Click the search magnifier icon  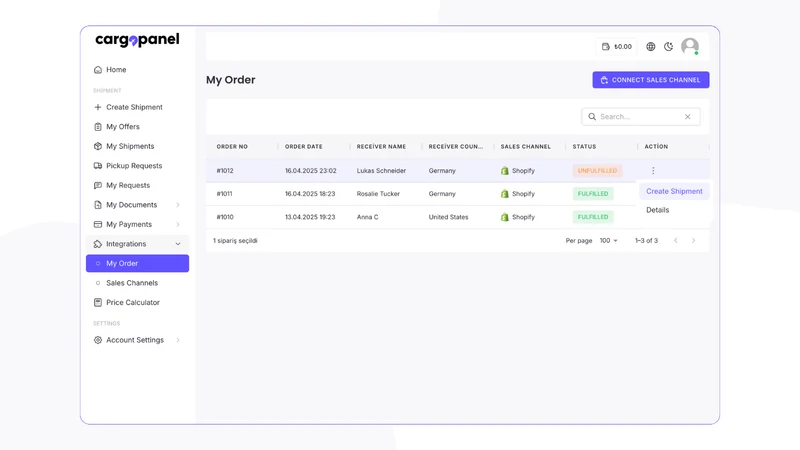tap(592, 117)
